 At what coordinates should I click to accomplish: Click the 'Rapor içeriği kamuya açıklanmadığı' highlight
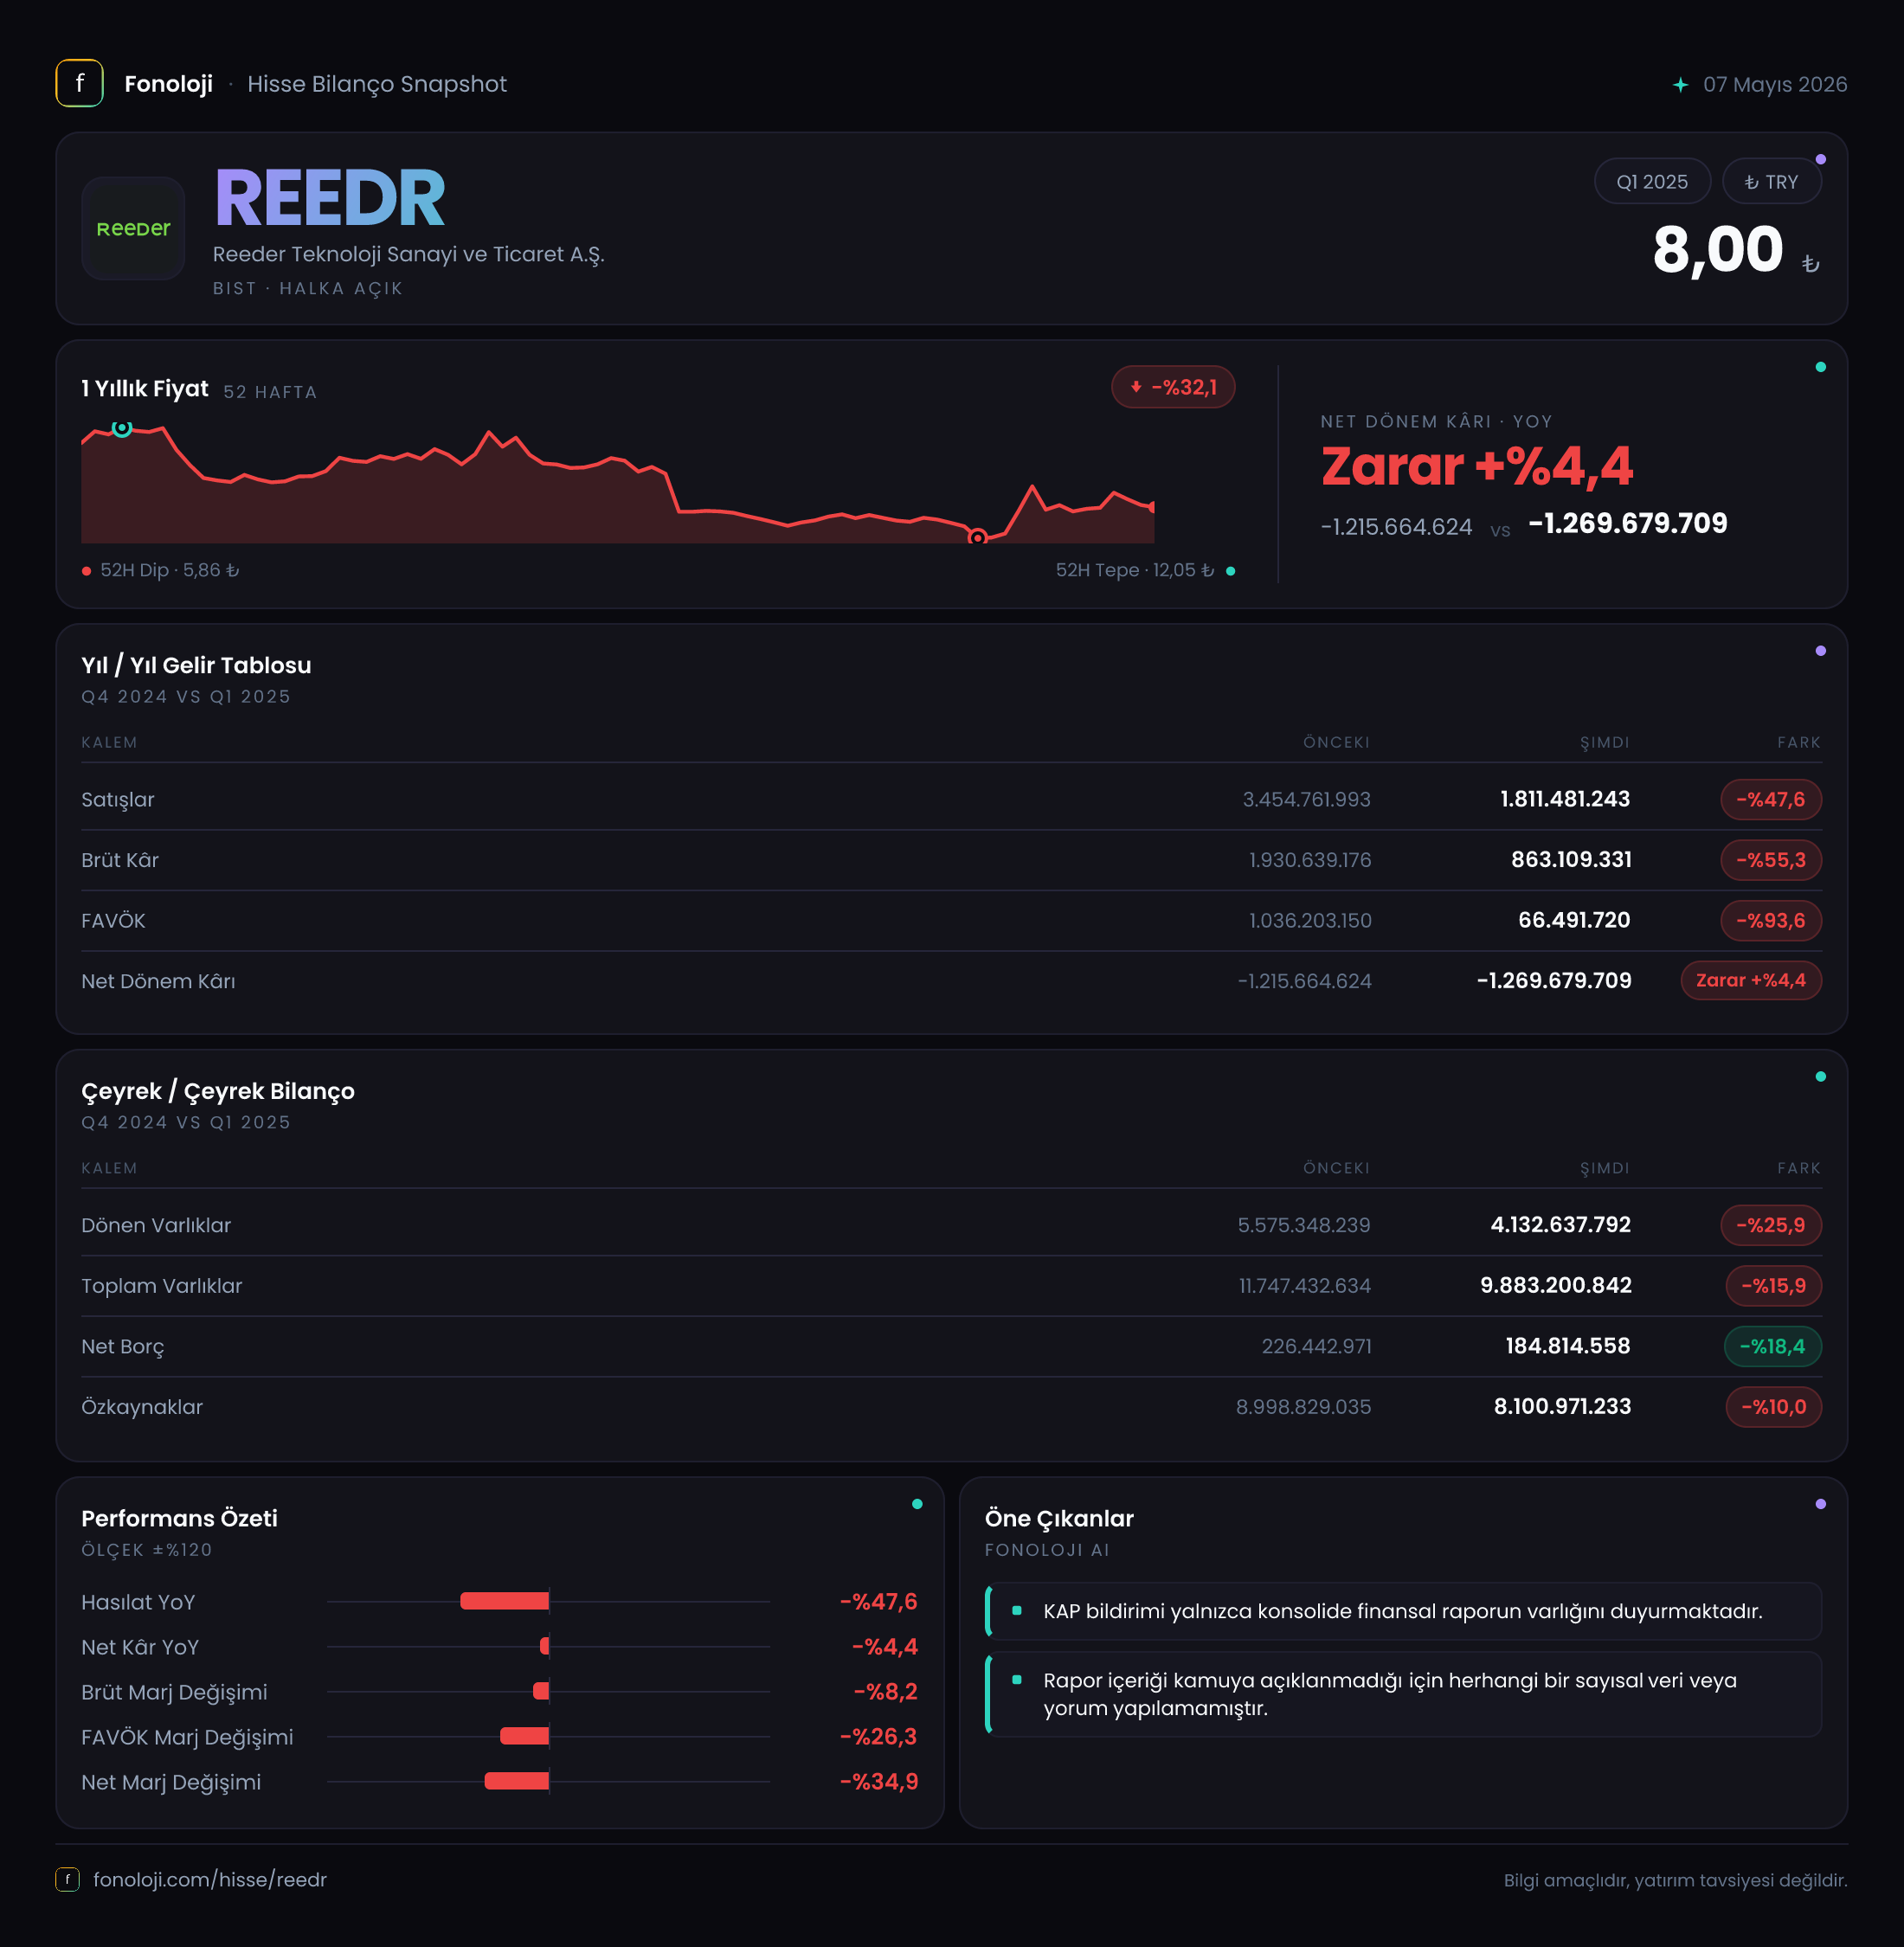tap(1403, 1694)
